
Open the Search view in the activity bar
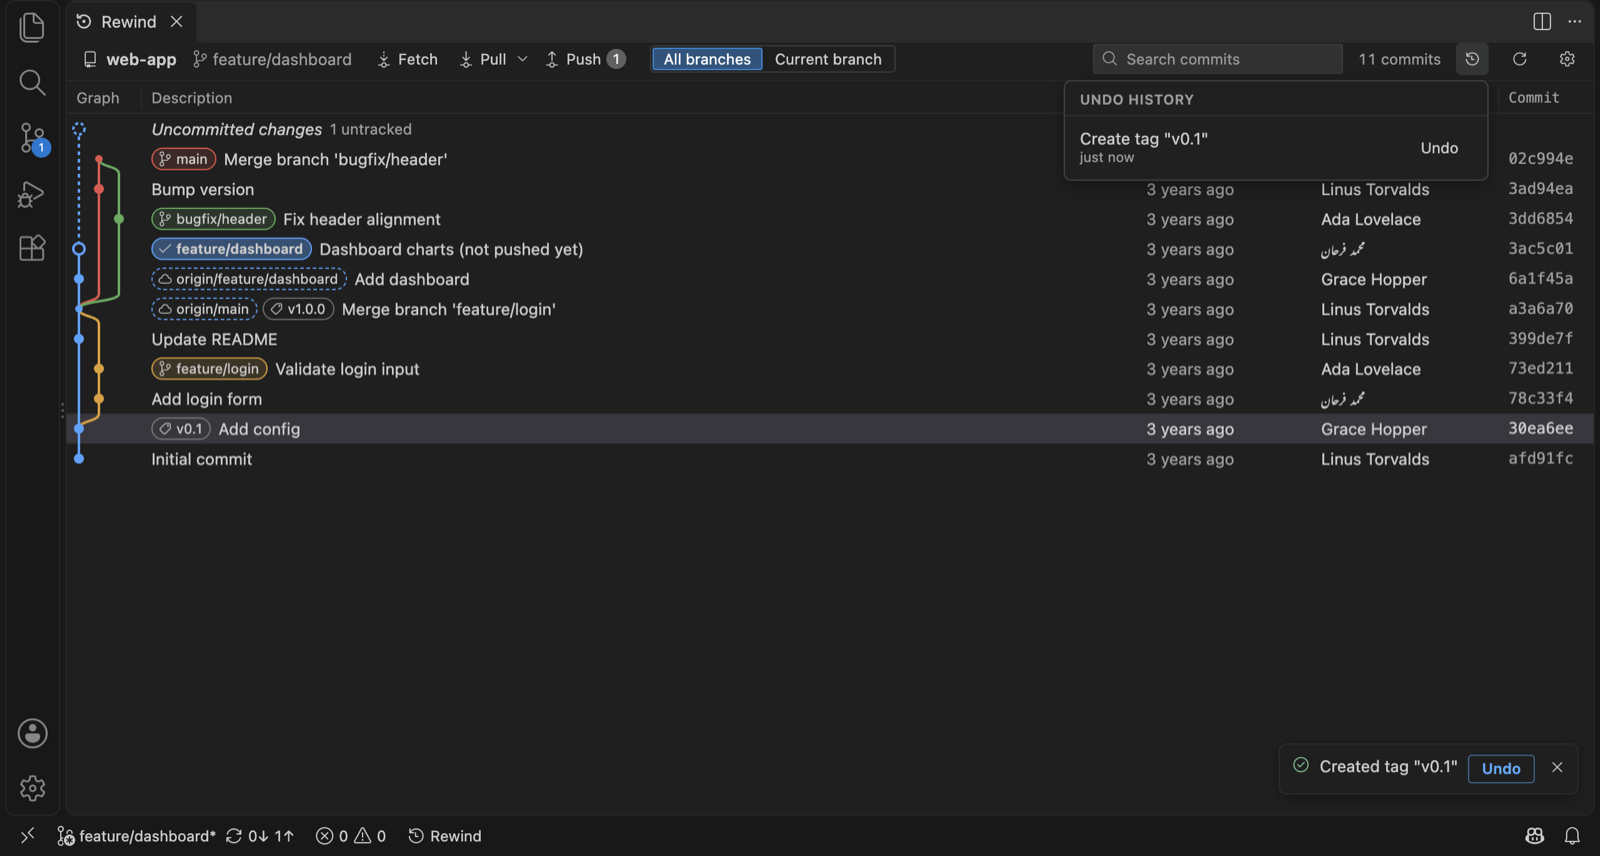pos(32,82)
